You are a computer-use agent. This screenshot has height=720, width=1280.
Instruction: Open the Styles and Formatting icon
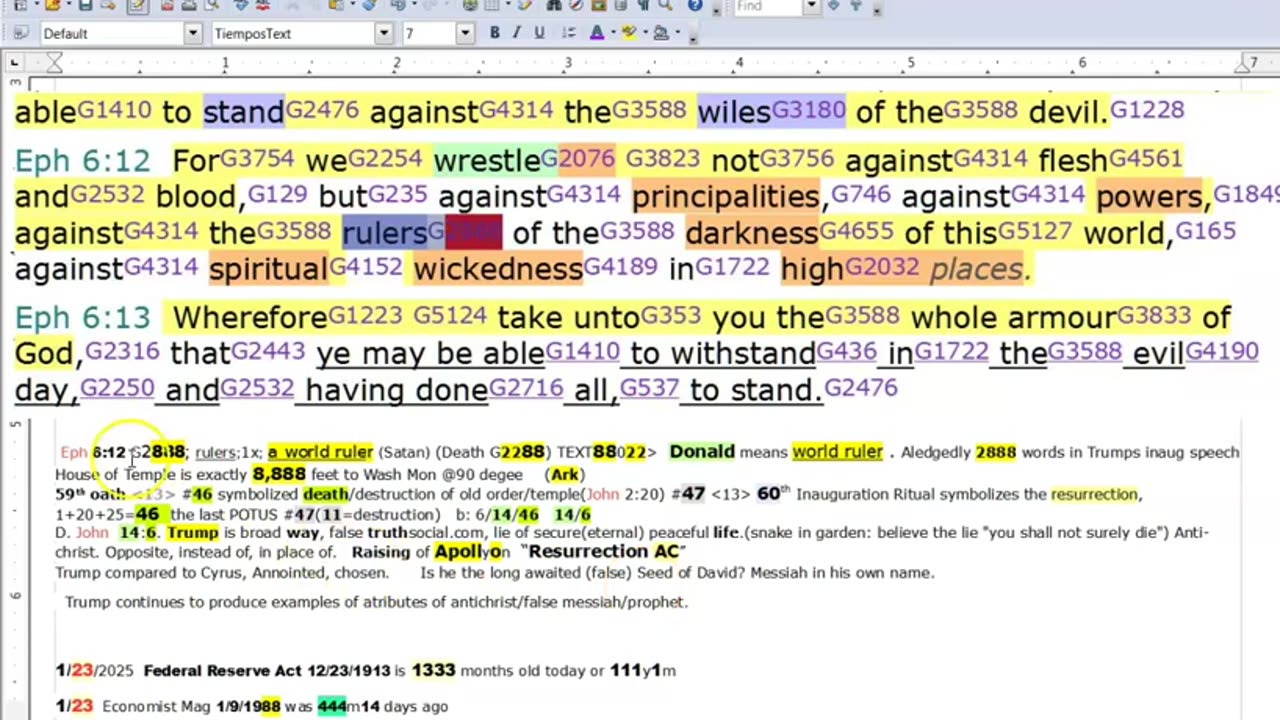tap(20, 33)
